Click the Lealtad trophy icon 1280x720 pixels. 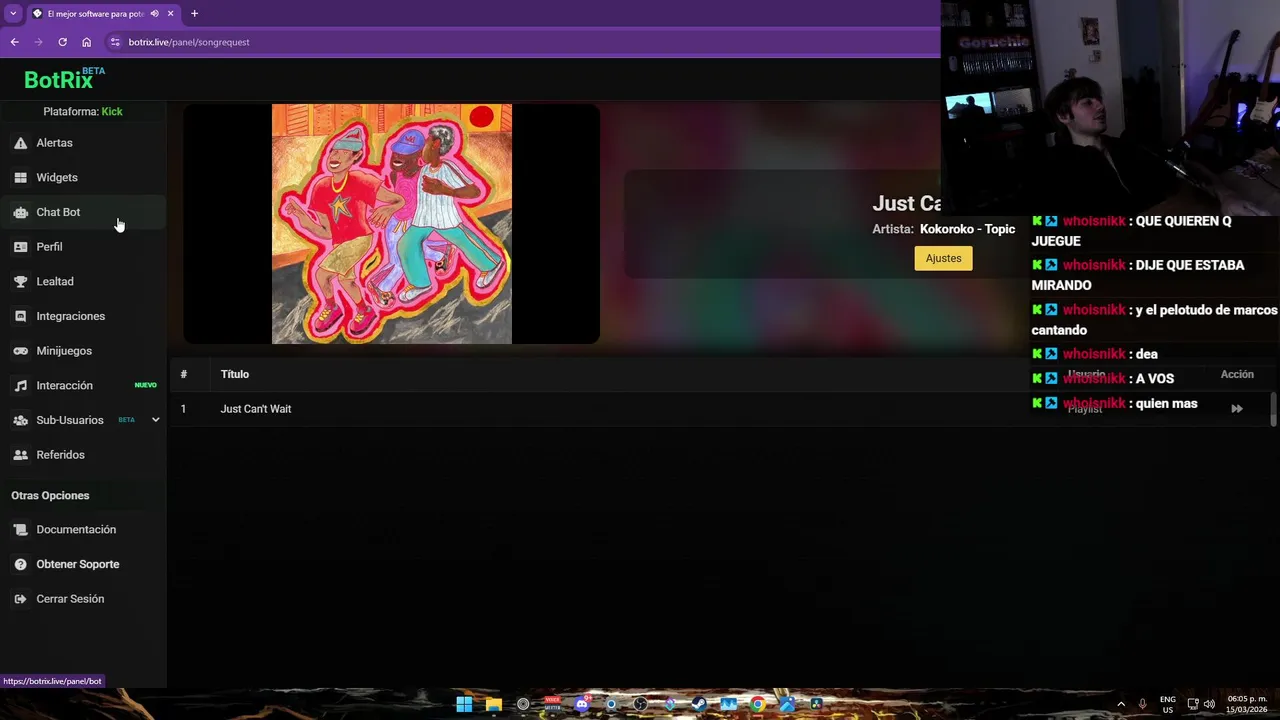point(20,282)
